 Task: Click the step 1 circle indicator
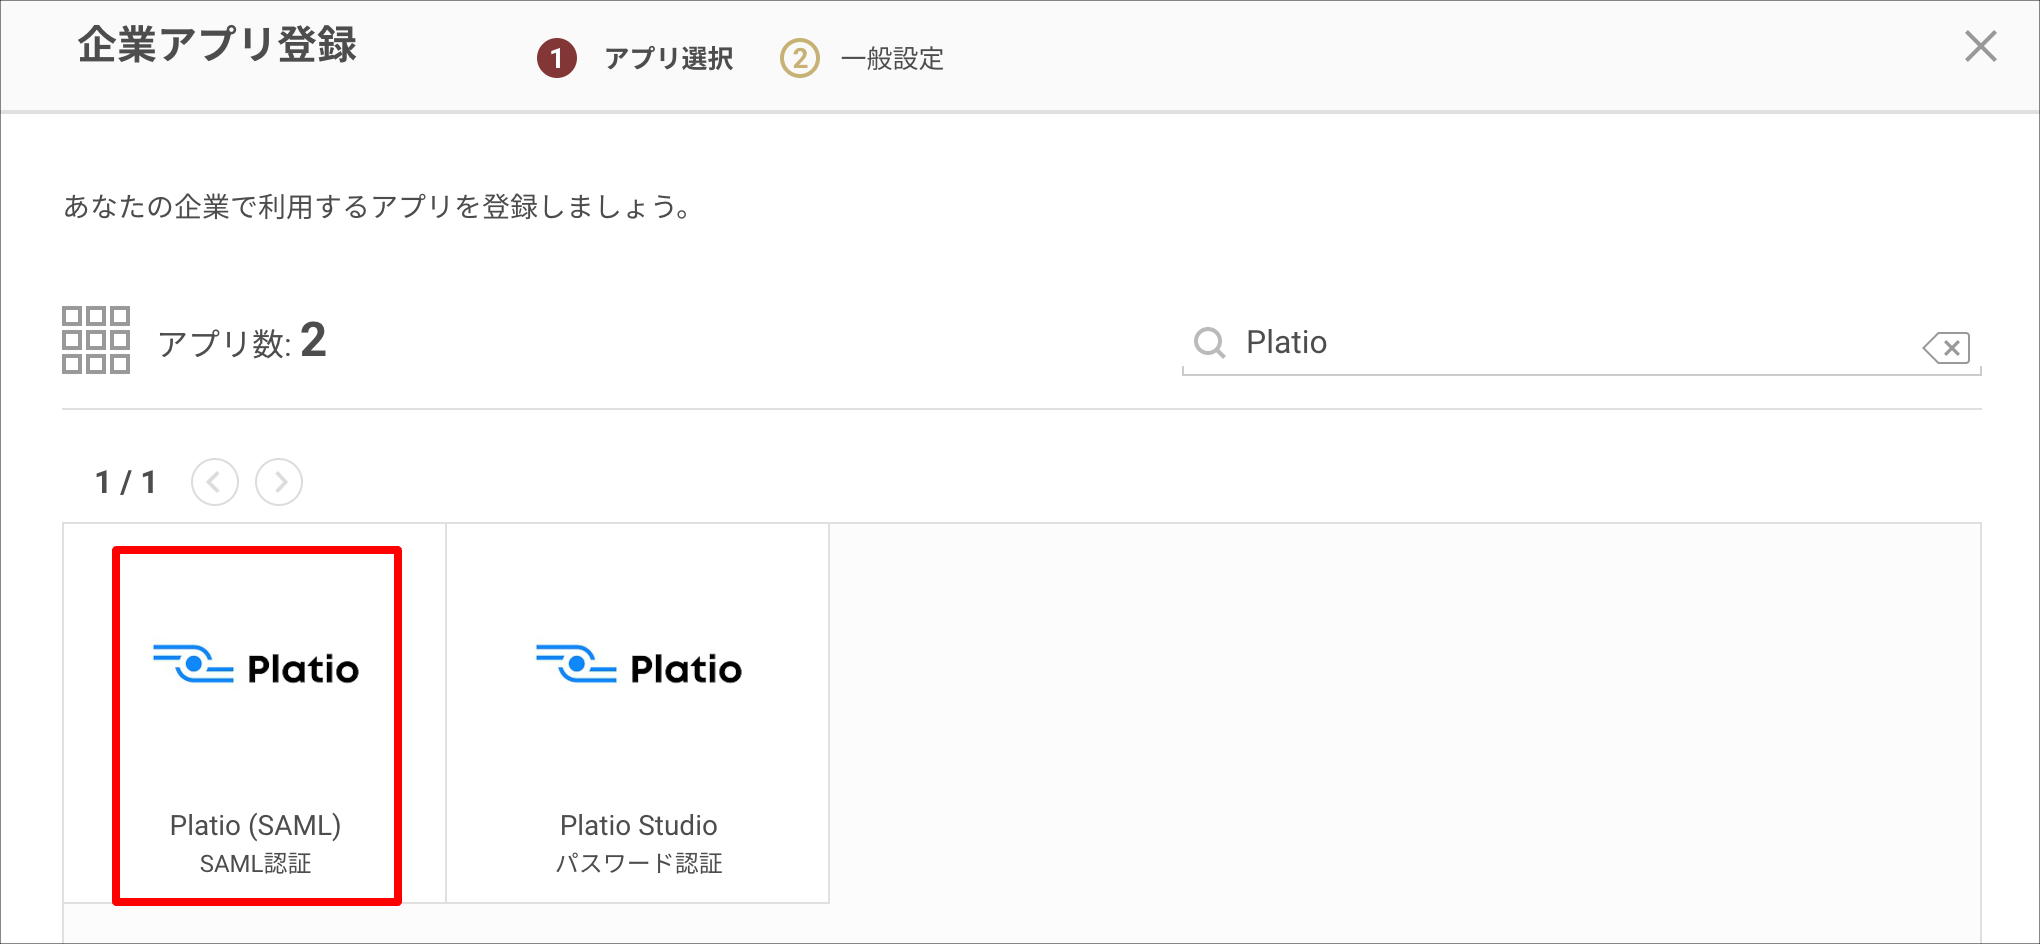click(x=557, y=58)
